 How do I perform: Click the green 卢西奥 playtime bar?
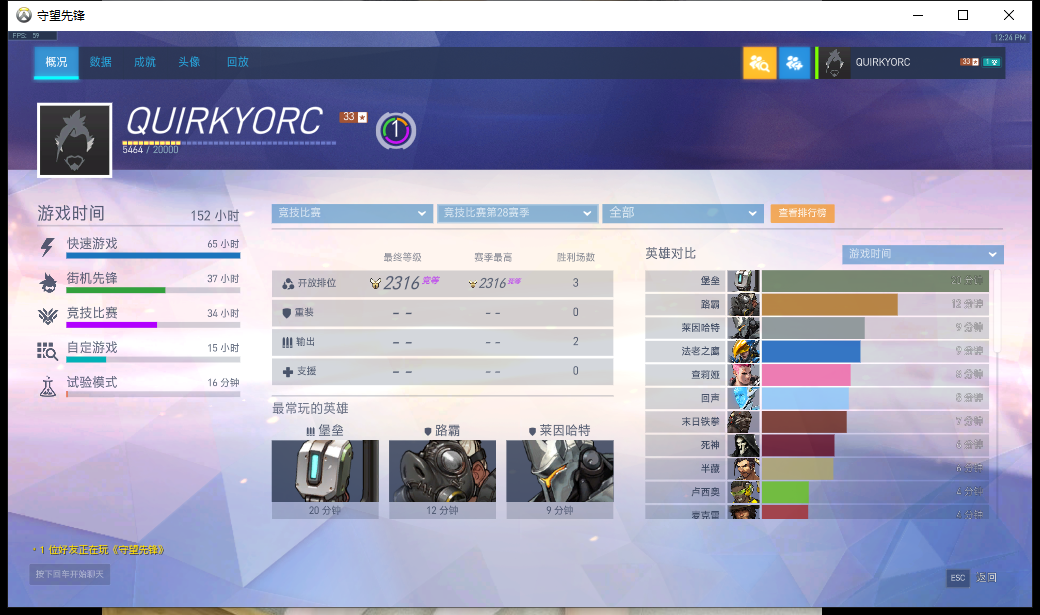pyautogui.click(x=785, y=492)
